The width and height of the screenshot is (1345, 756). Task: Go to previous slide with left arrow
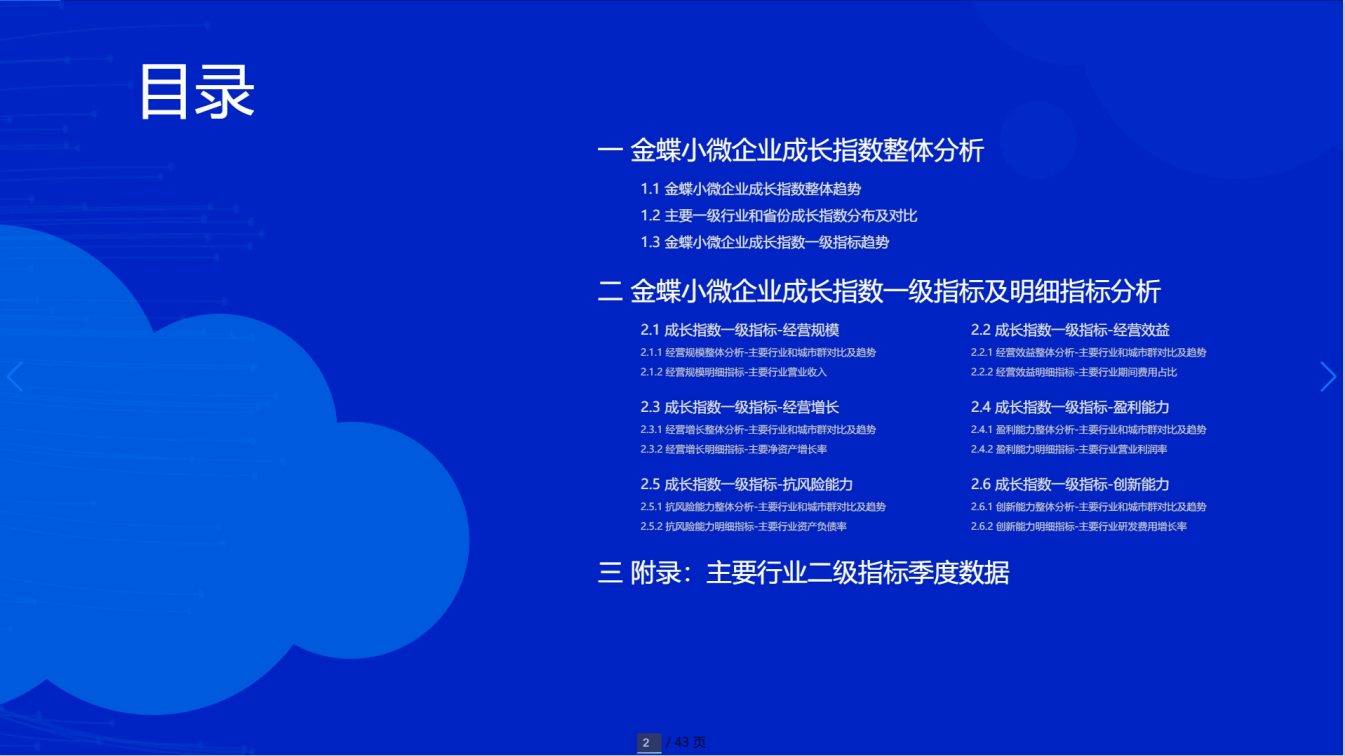pos(14,377)
